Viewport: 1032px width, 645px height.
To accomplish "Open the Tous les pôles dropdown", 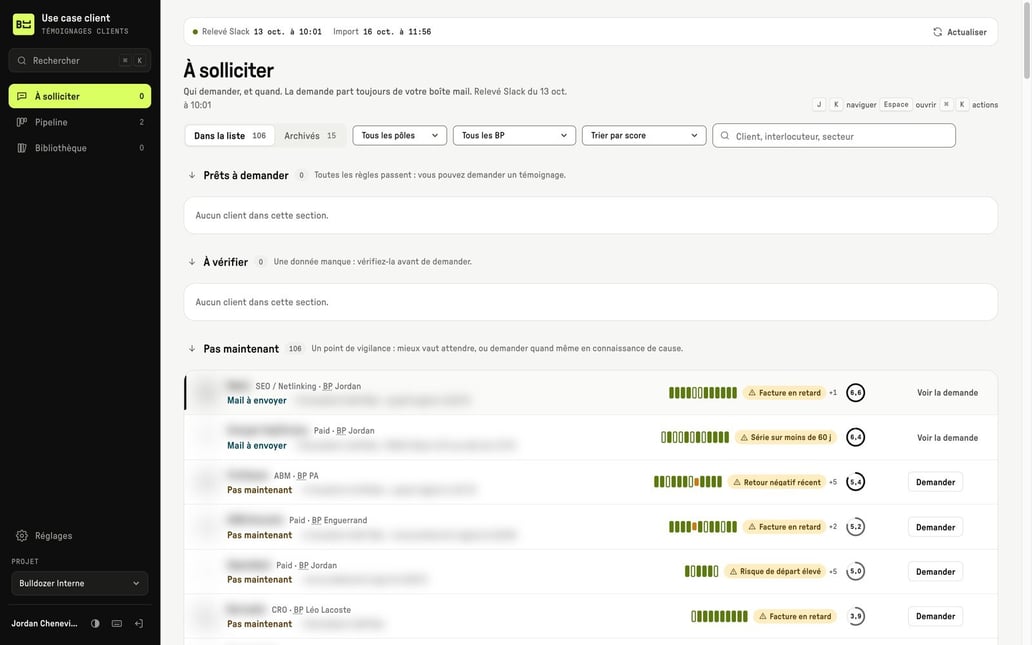I will (400, 136).
